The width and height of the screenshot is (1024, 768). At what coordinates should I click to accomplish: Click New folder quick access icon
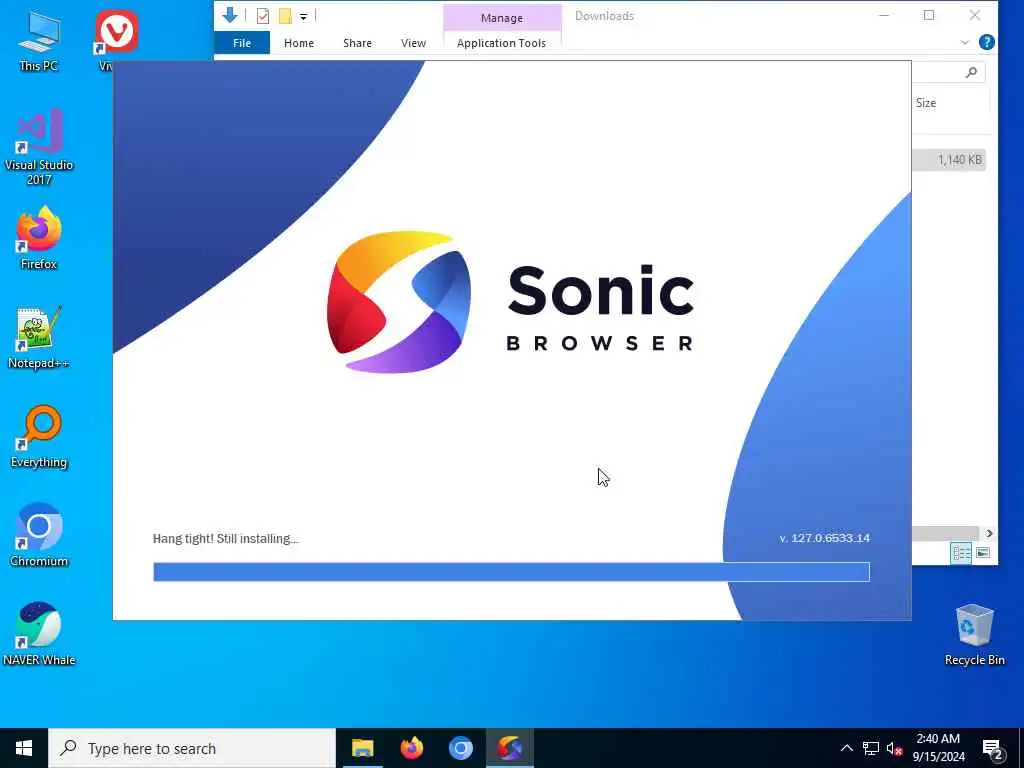click(x=285, y=16)
